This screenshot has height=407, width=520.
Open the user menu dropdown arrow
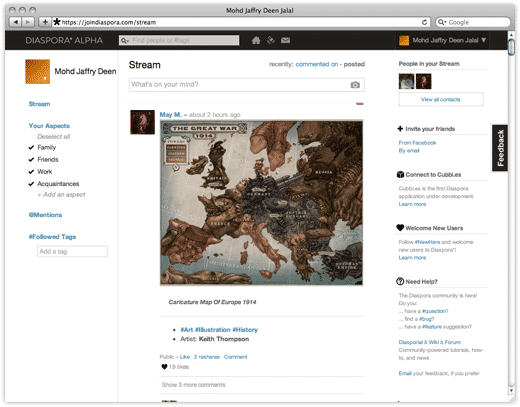click(x=483, y=40)
